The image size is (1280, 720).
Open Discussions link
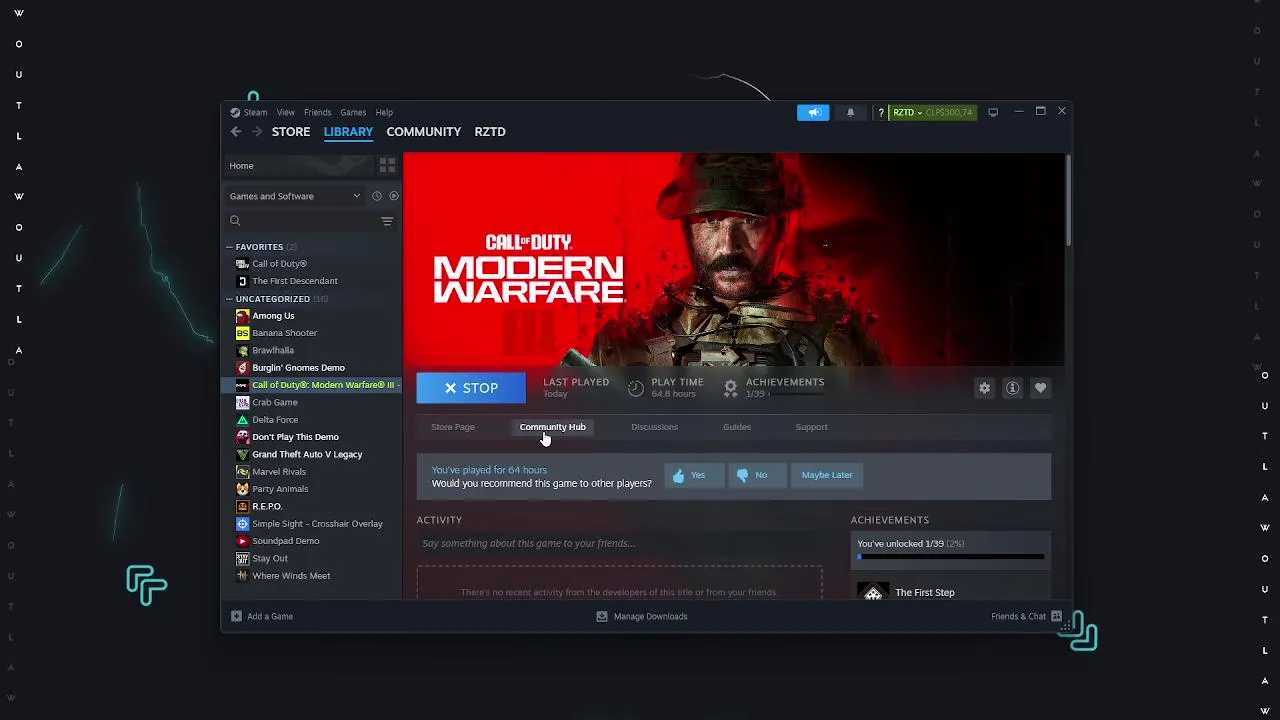(655, 427)
